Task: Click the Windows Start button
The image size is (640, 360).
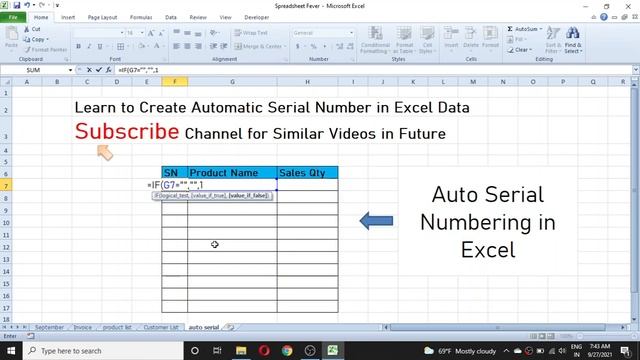Action: click(11, 351)
